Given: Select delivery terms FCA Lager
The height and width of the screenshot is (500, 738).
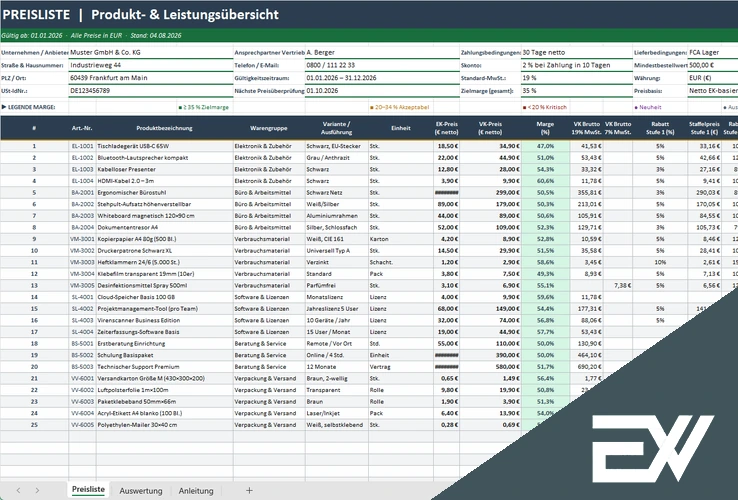Looking at the screenshot, I should click(x=713, y=53).
